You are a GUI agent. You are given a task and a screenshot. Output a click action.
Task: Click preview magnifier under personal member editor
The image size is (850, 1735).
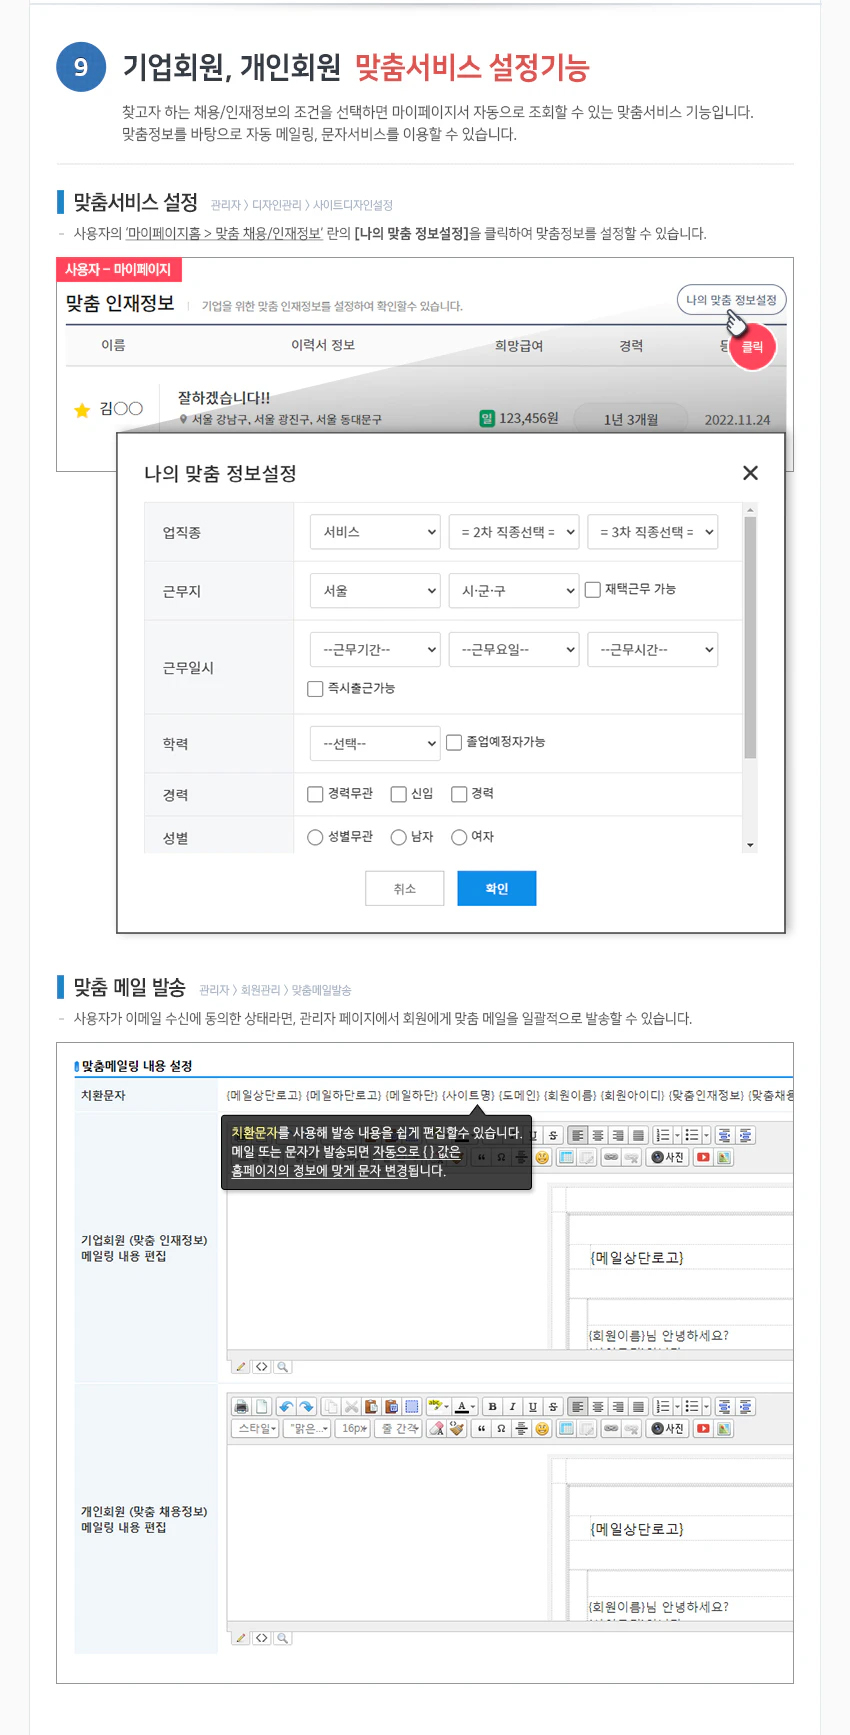(283, 1638)
